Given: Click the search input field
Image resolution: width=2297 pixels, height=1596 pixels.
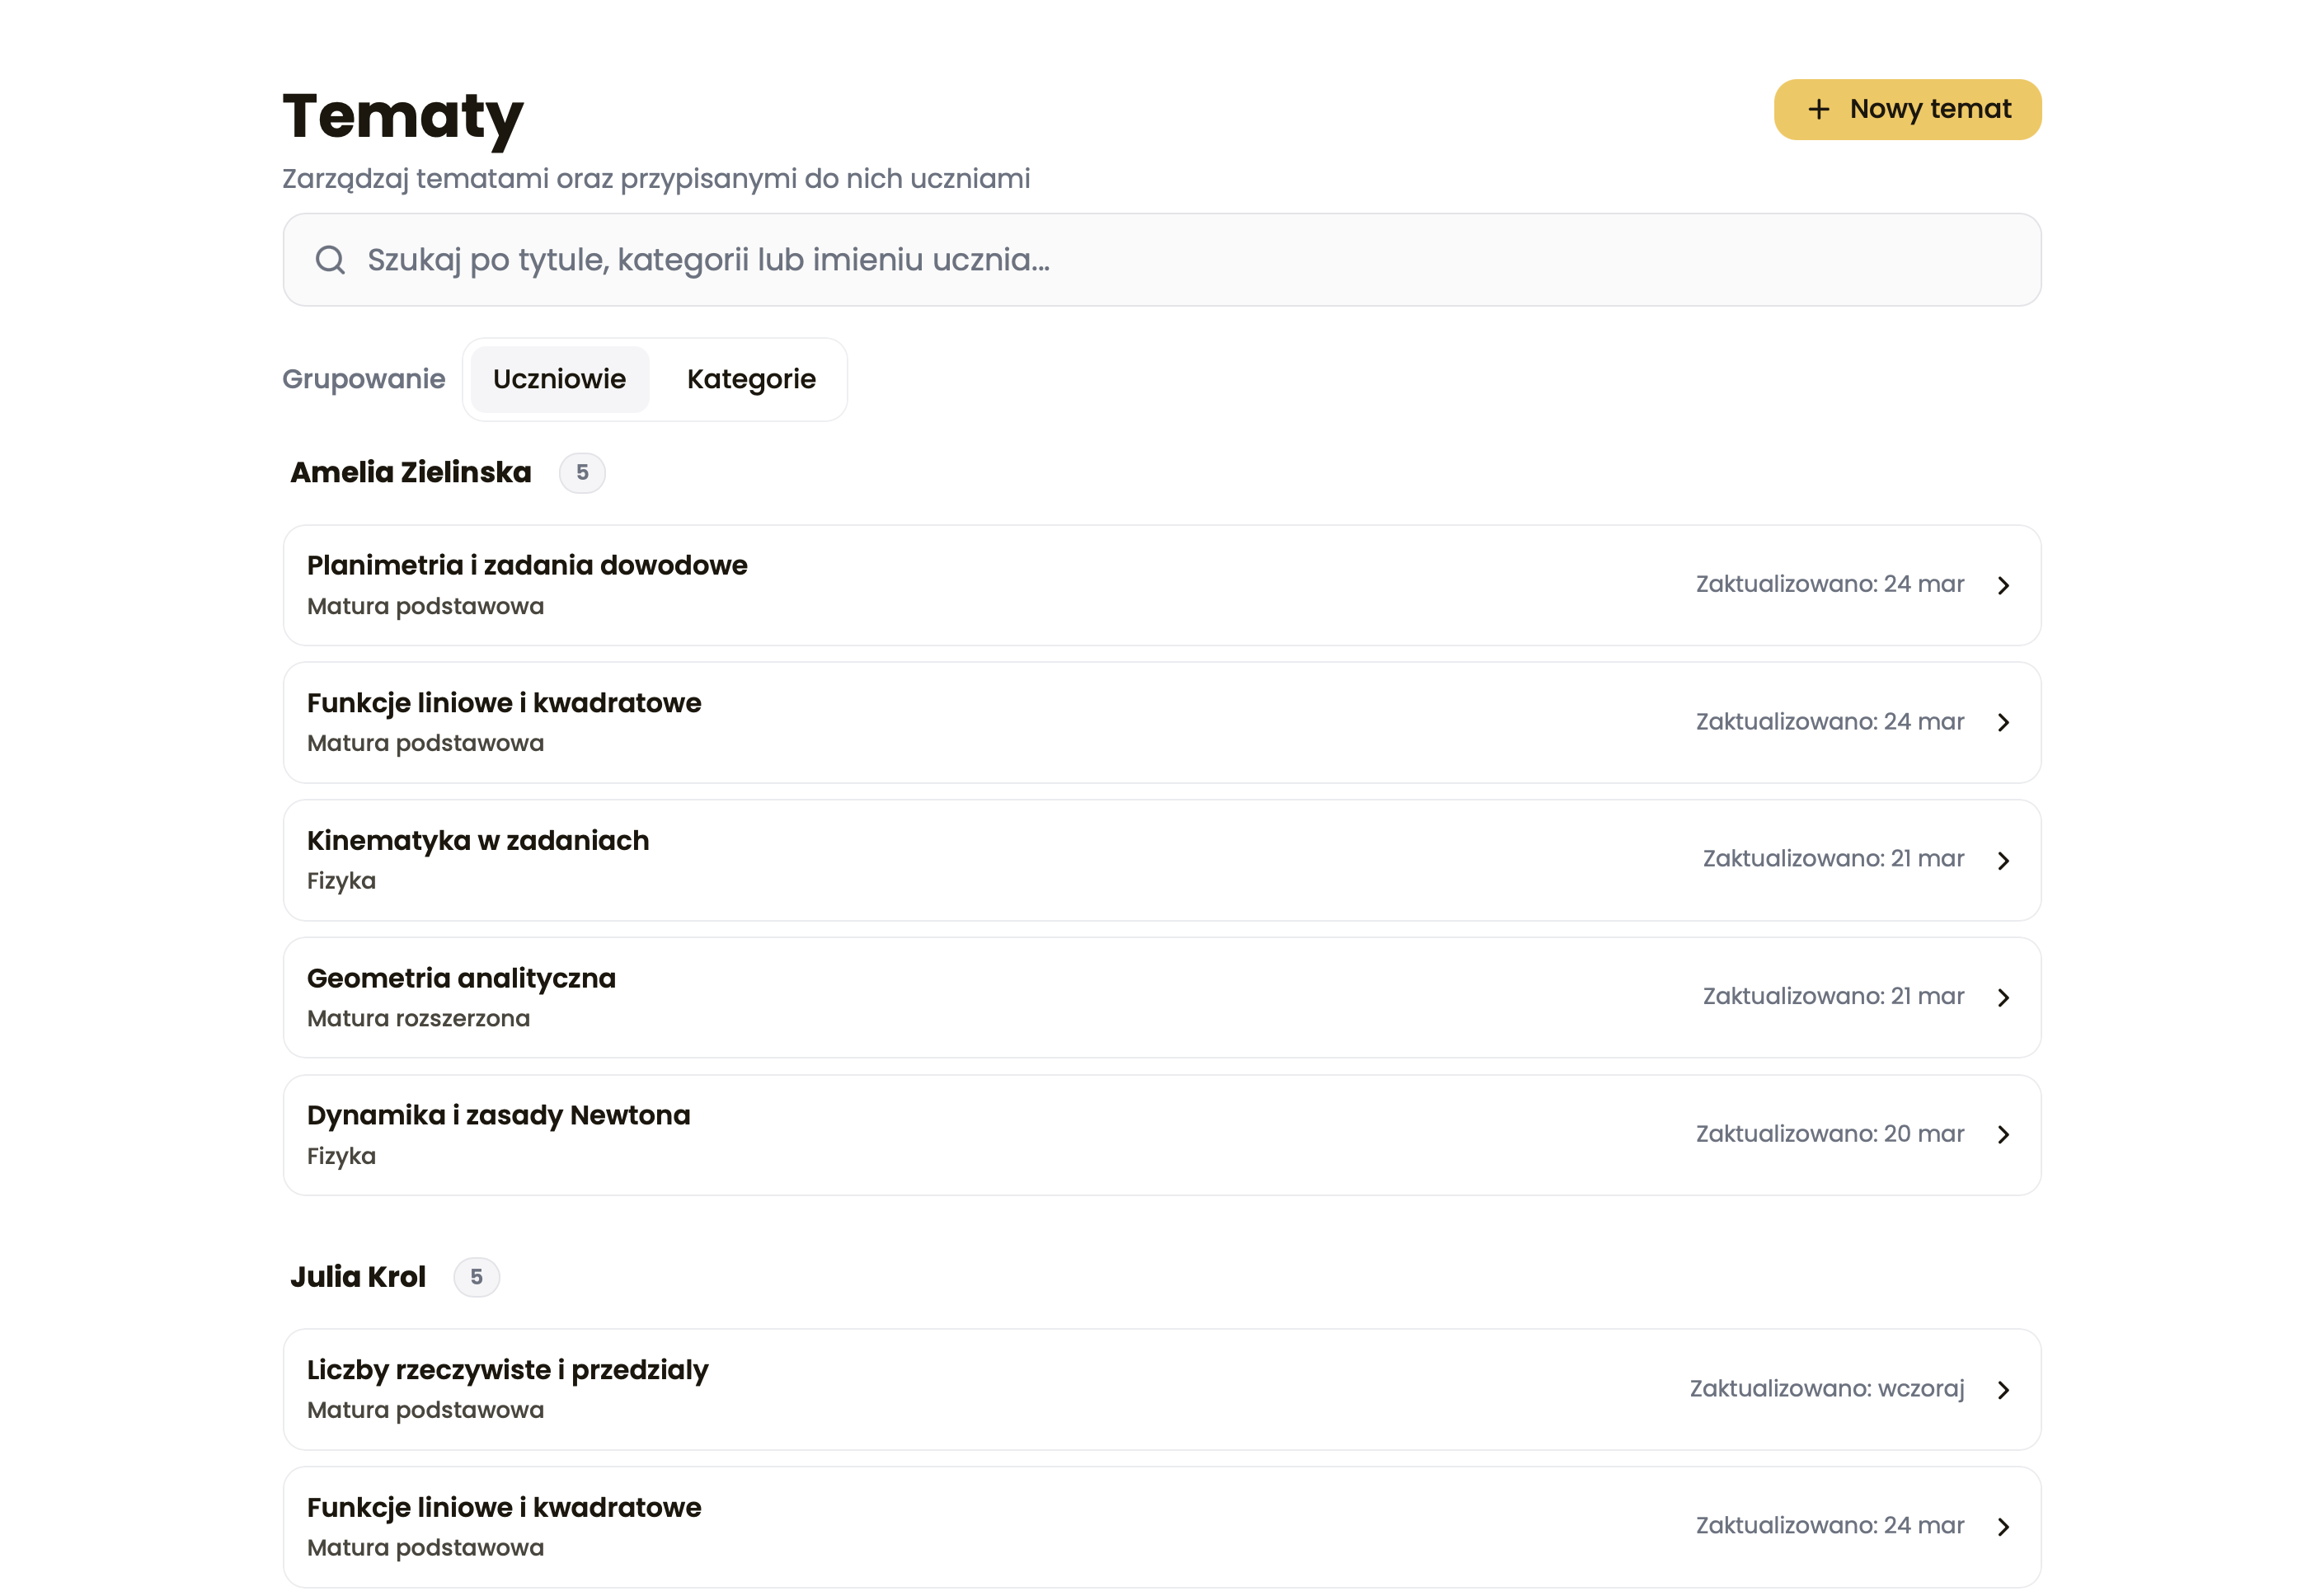Looking at the screenshot, I should coord(1160,260).
